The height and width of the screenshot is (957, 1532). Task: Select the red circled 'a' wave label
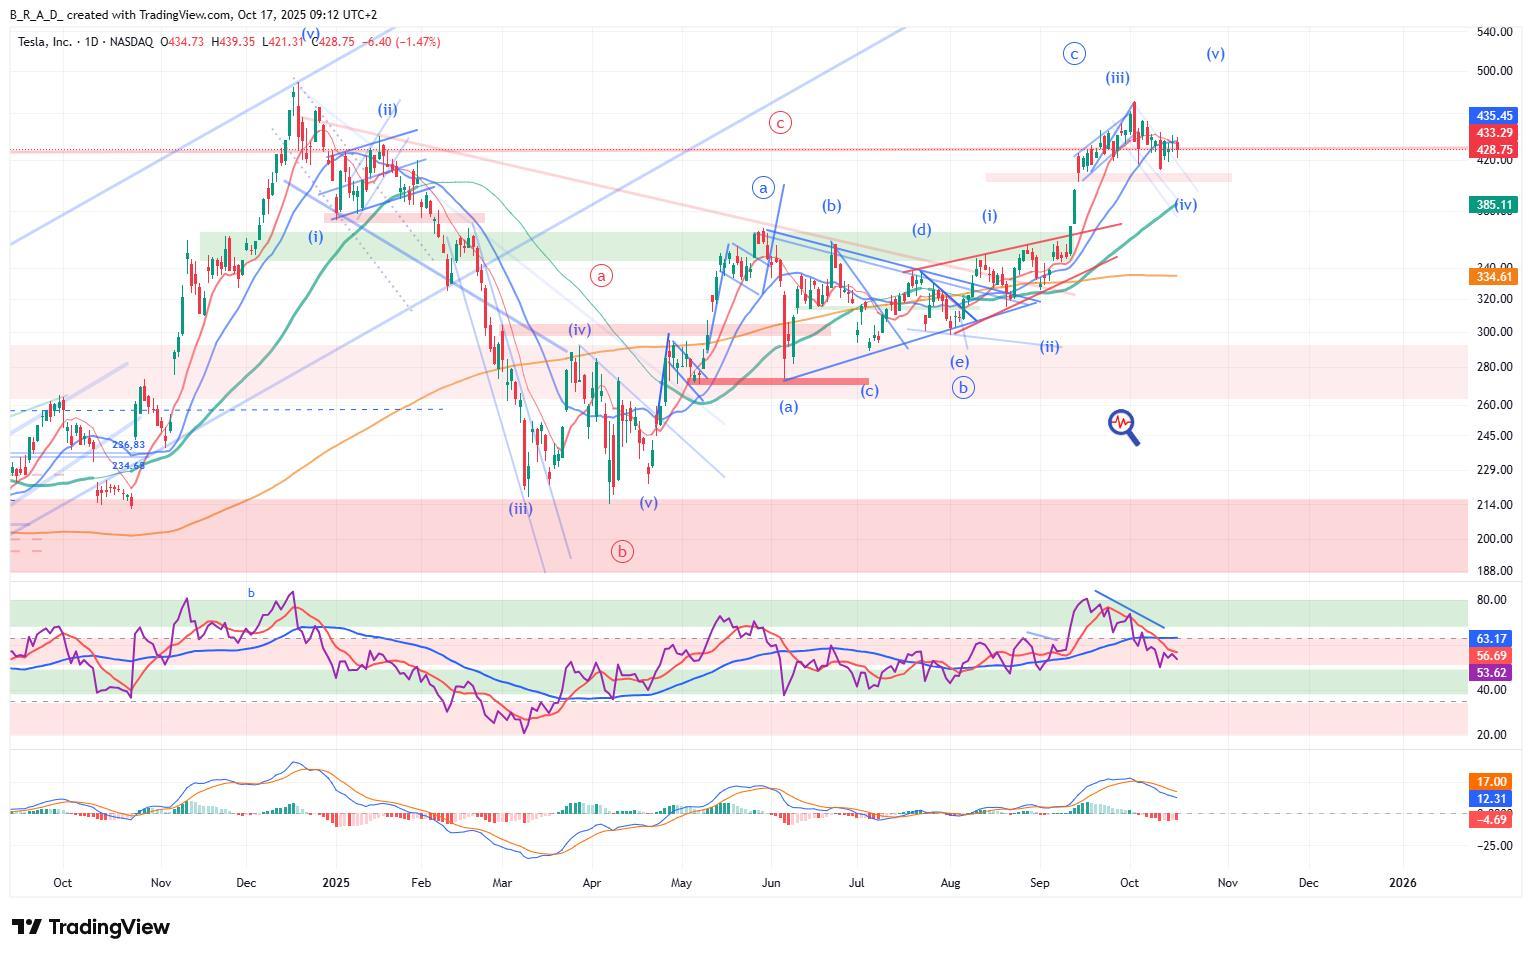pos(601,276)
